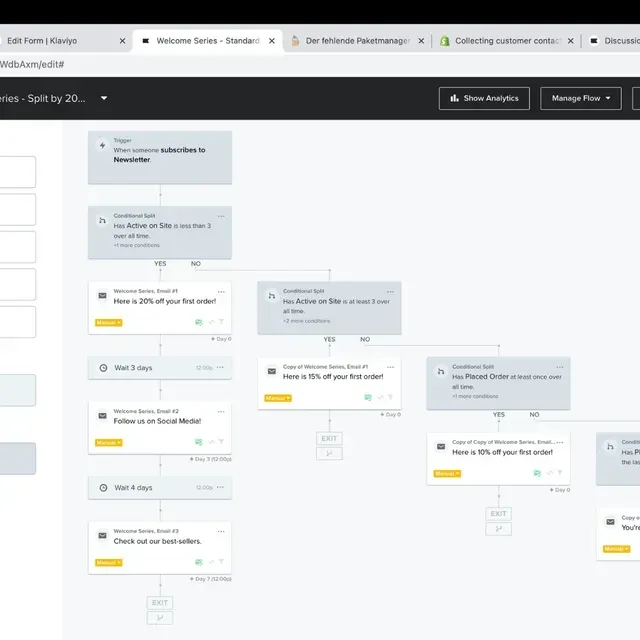
Task: Click filter funnel icon on 15% off email
Action: pyautogui.click(x=391, y=397)
